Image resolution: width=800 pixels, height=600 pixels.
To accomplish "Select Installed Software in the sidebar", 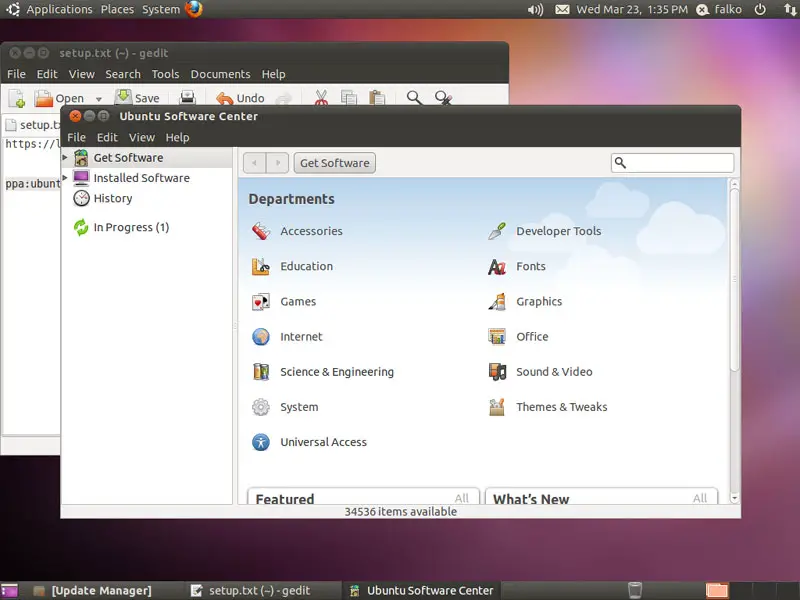I will (146, 178).
